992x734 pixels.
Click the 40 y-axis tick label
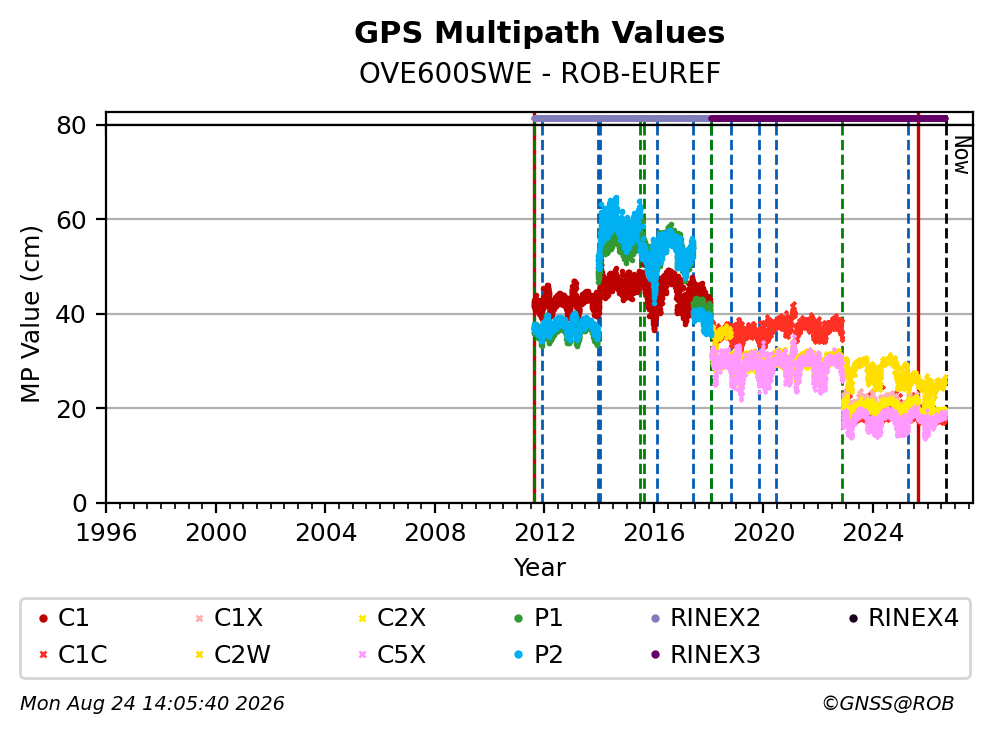coord(71,314)
